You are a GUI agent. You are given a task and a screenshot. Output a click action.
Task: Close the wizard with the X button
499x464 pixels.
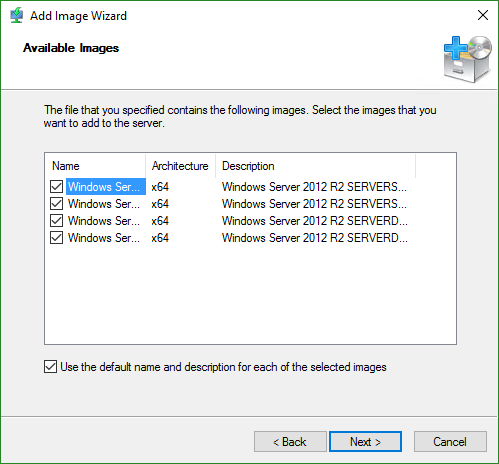[x=483, y=15]
